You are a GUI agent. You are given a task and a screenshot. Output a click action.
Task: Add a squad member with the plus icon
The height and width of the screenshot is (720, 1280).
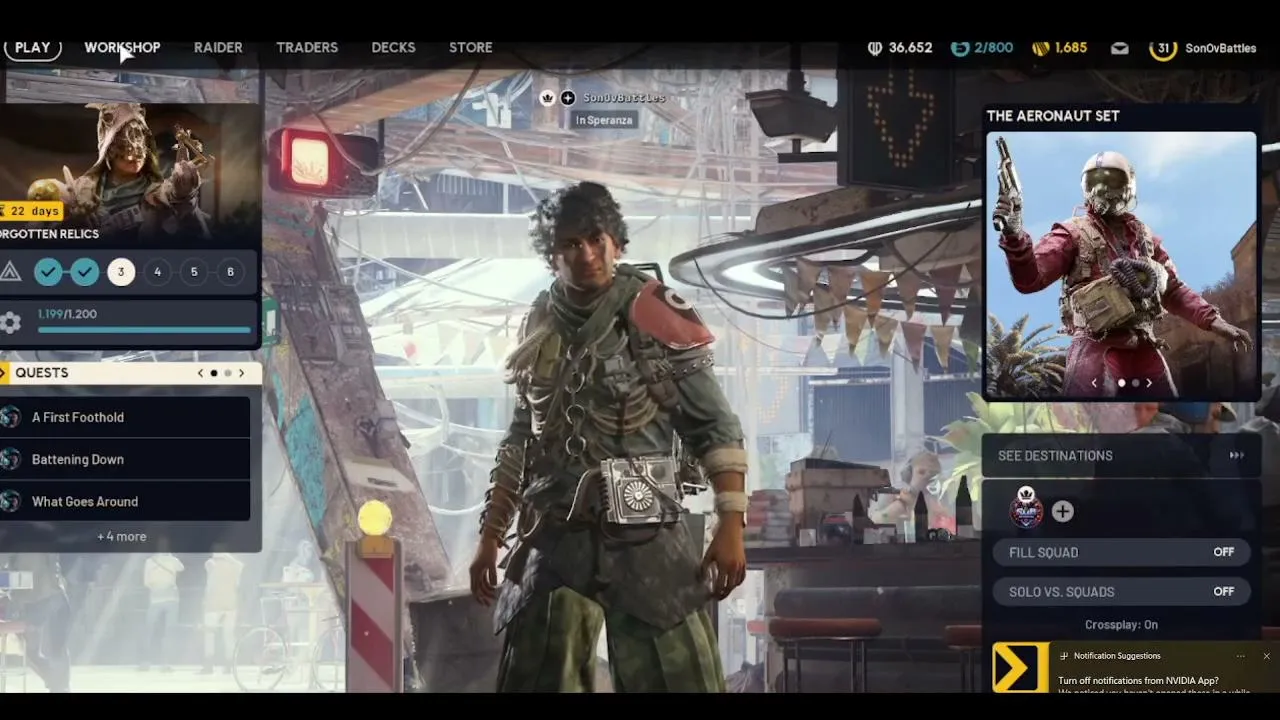tap(1062, 512)
